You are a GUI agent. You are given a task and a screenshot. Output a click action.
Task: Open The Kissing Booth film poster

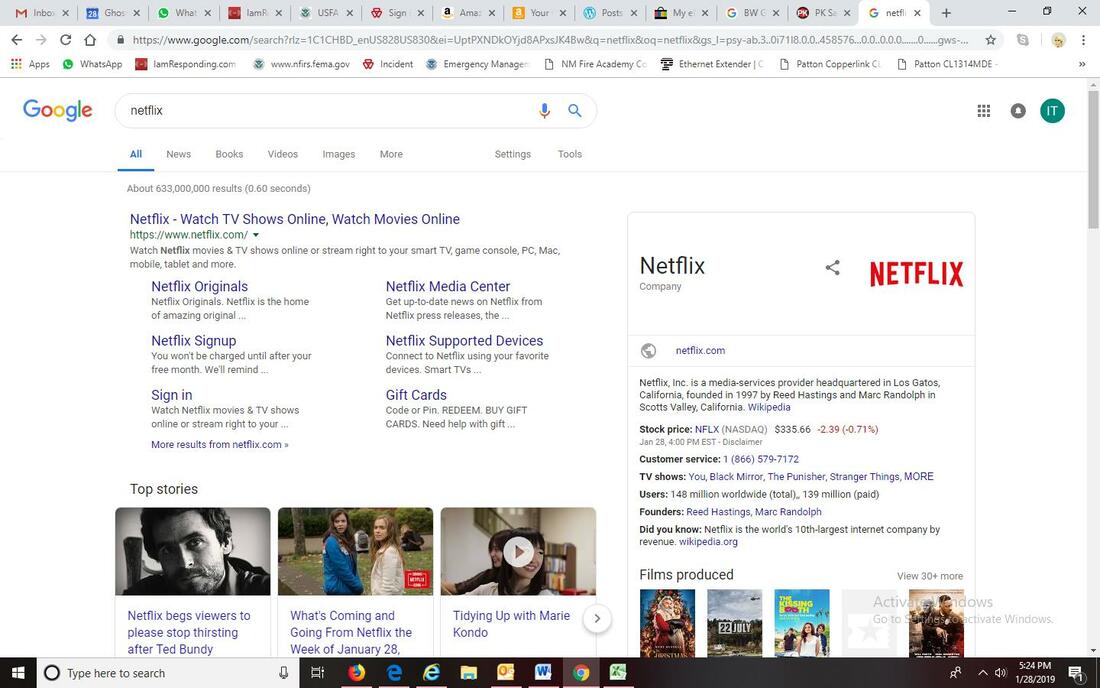pyautogui.click(x=802, y=623)
